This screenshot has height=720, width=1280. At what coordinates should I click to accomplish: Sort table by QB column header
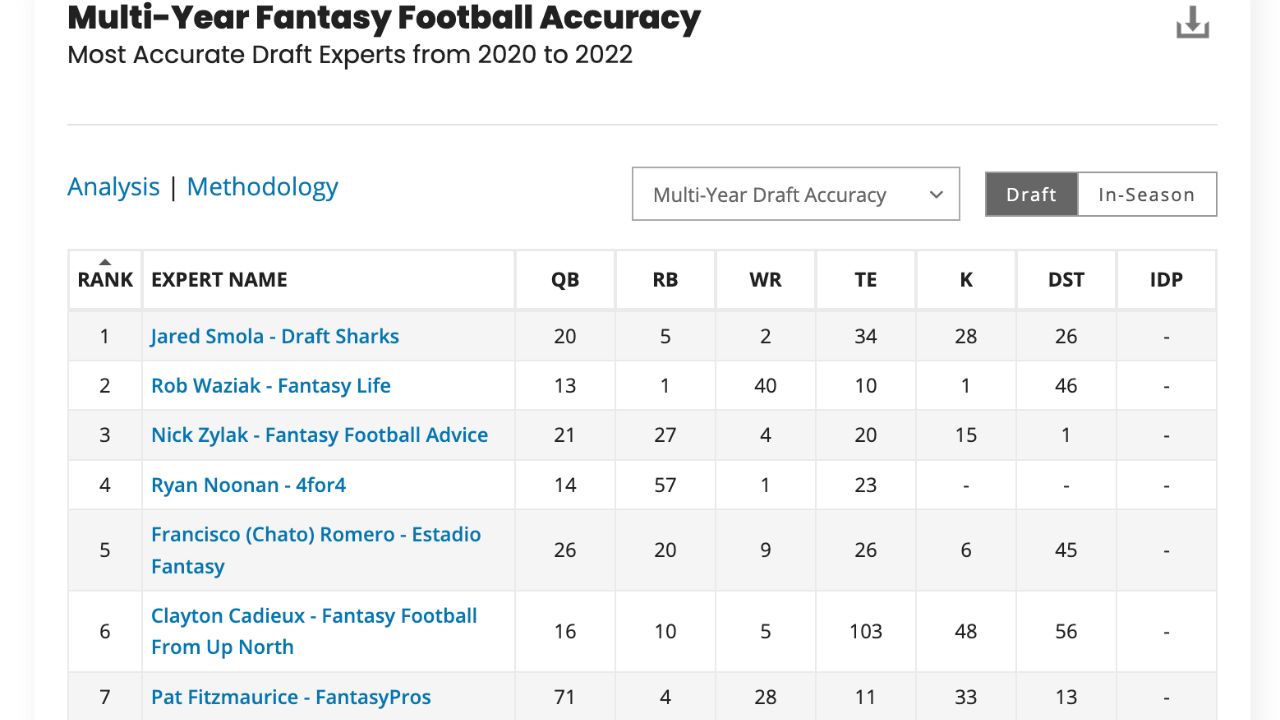tap(565, 280)
